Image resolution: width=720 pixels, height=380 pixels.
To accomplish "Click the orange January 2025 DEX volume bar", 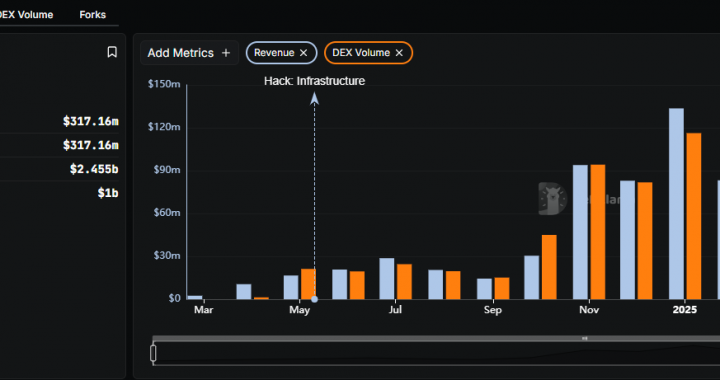I will pyautogui.click(x=694, y=216).
